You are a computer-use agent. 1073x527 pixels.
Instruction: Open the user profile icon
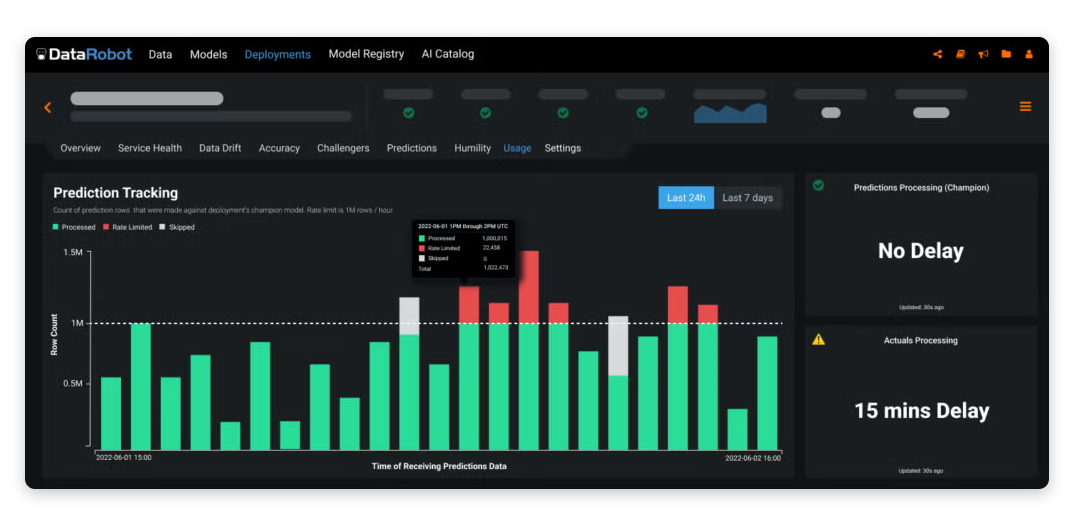pyautogui.click(x=1029, y=54)
